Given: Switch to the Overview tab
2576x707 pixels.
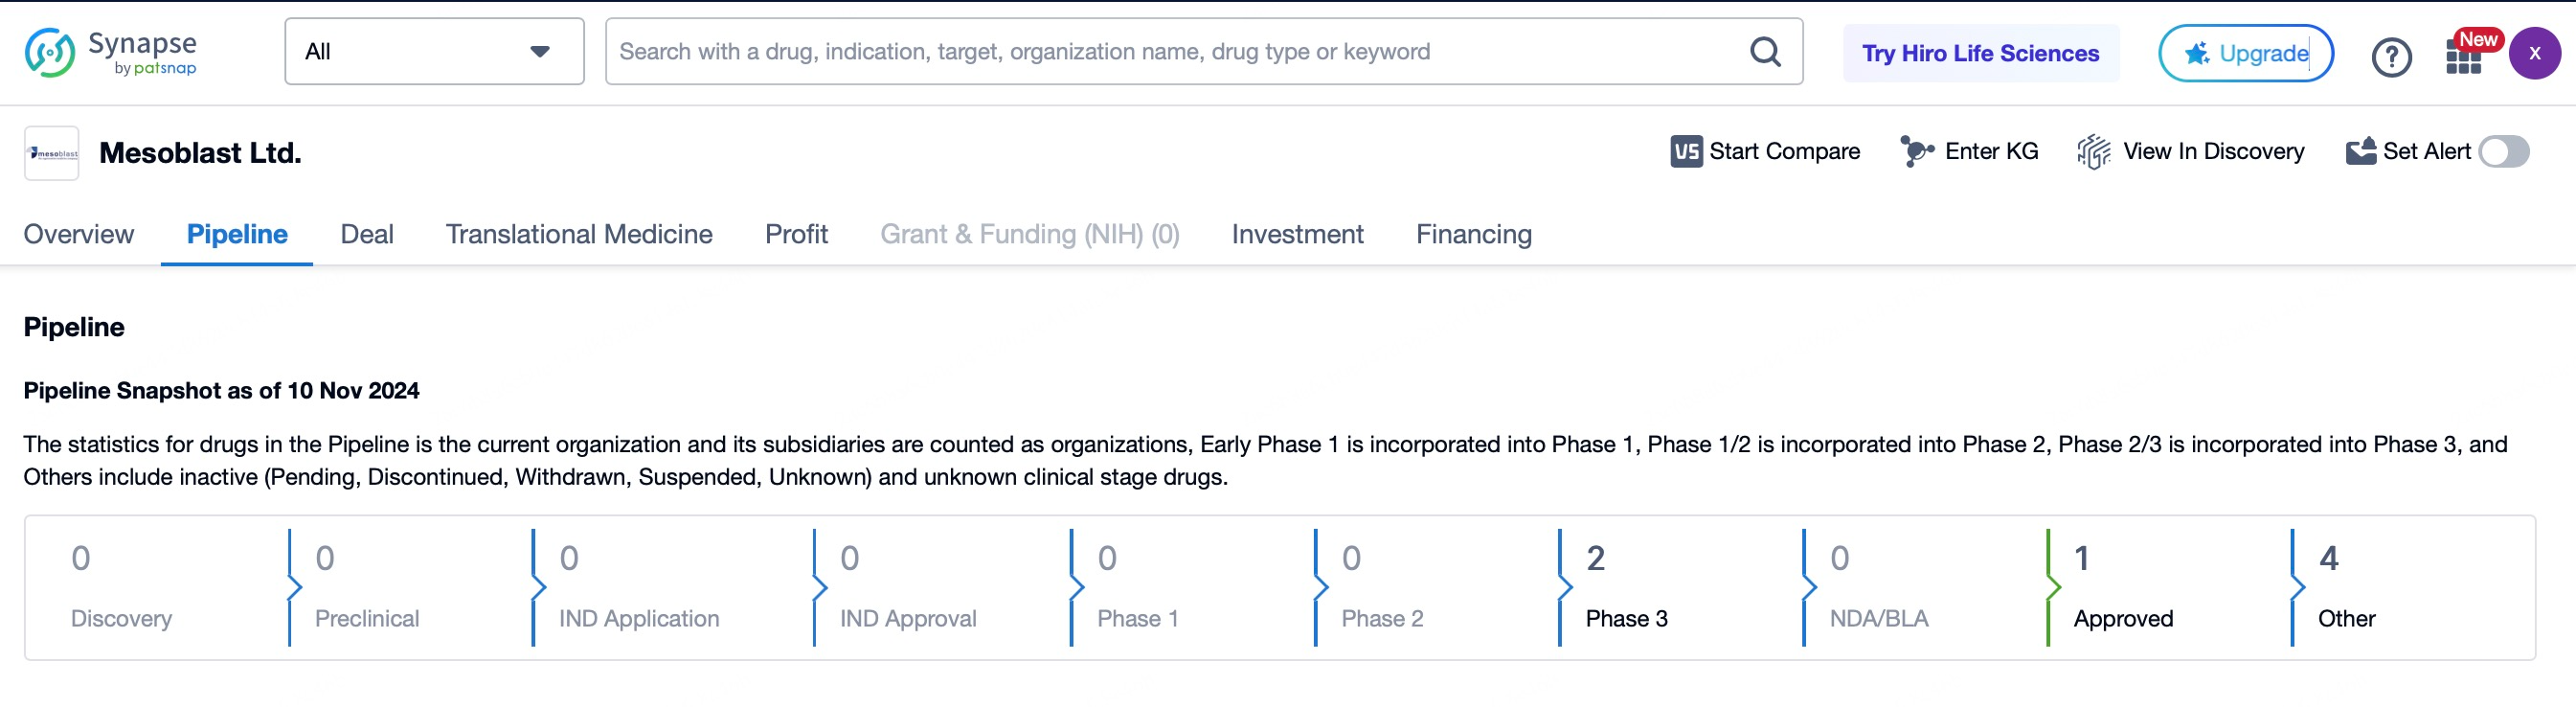Looking at the screenshot, I should (78, 234).
